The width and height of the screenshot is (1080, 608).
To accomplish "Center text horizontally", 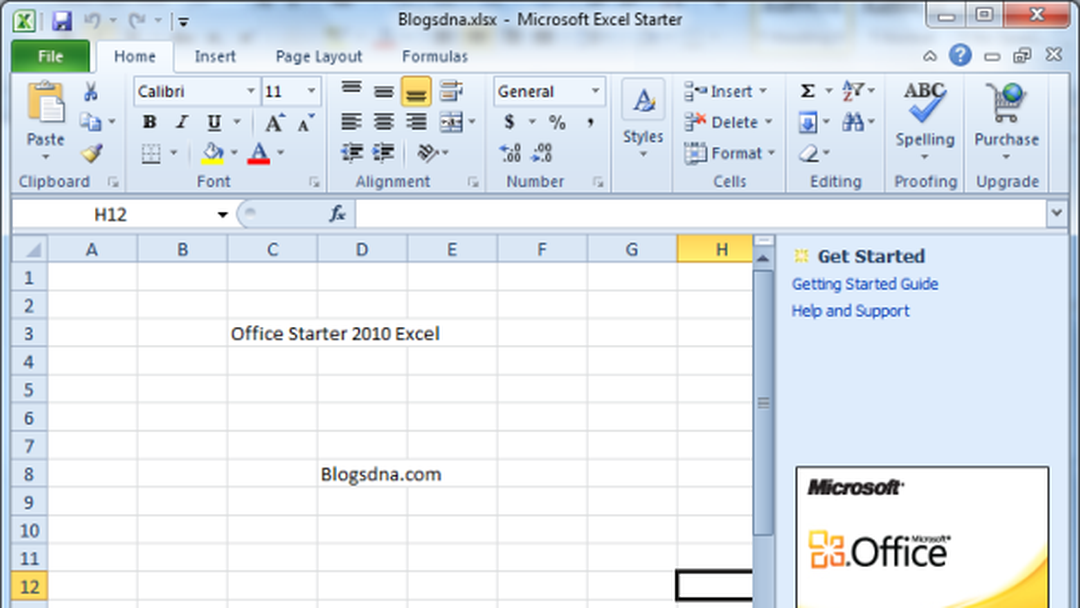I will coord(384,122).
